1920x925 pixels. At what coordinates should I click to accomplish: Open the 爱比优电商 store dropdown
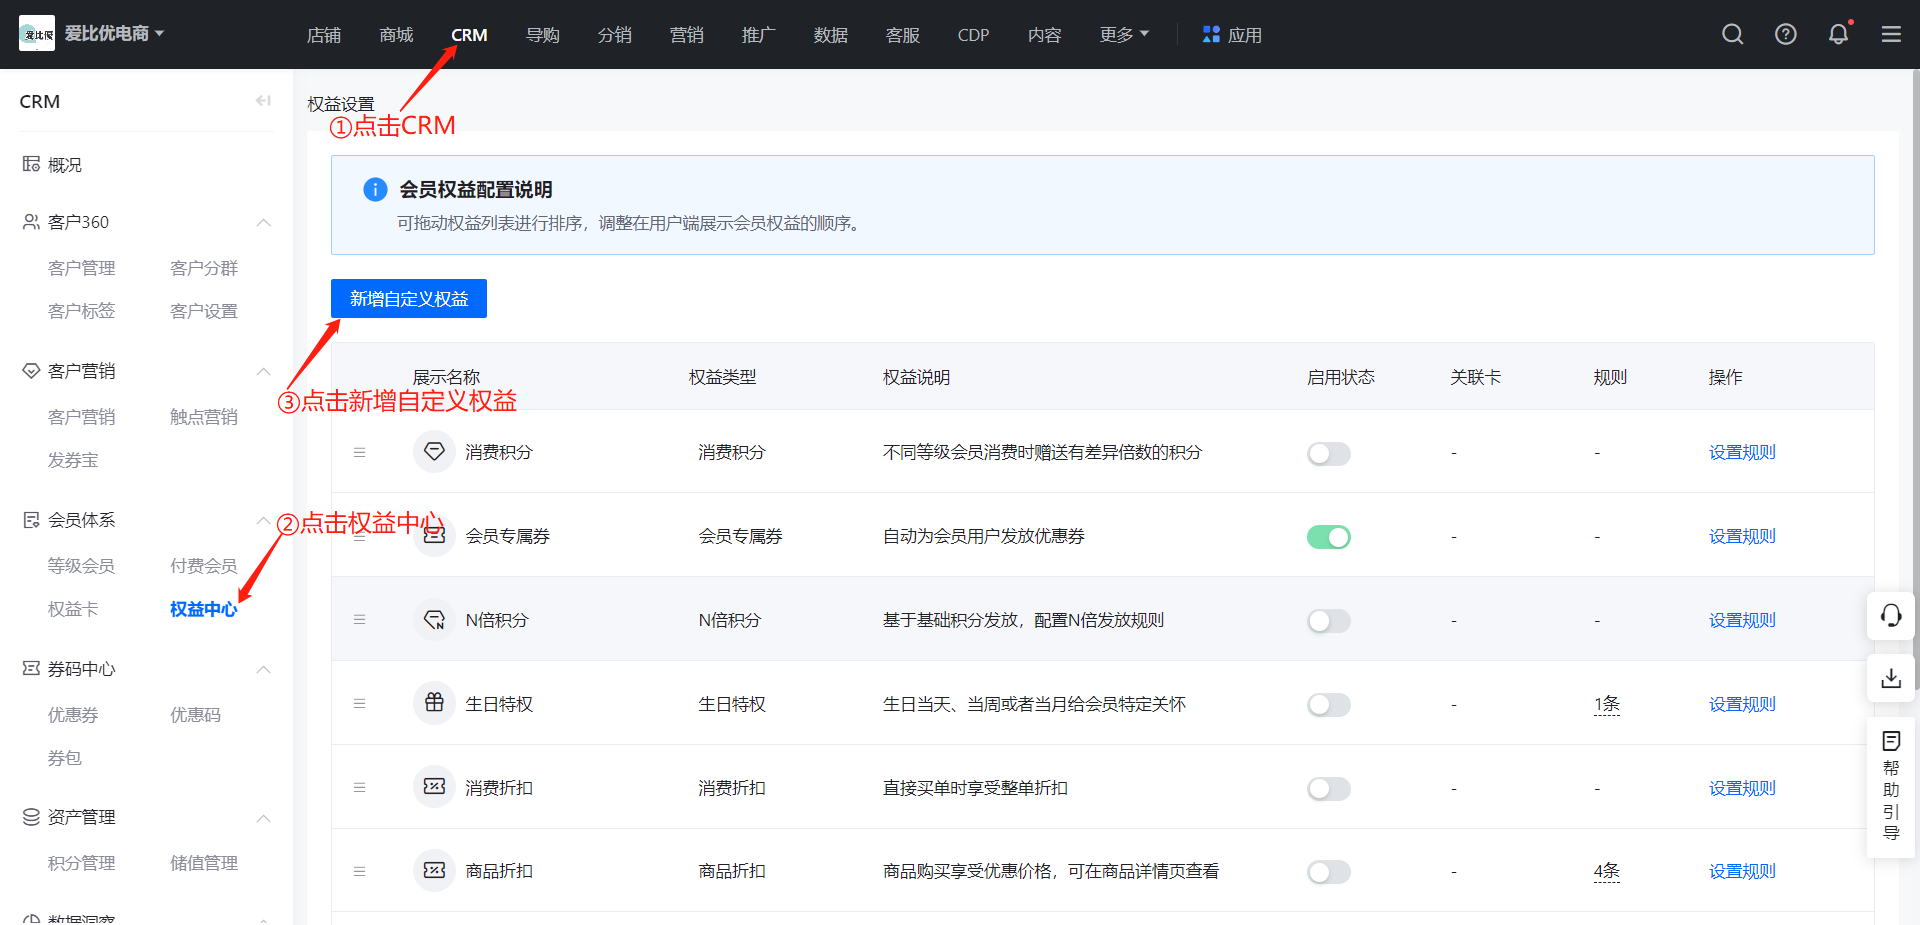[x=114, y=33]
